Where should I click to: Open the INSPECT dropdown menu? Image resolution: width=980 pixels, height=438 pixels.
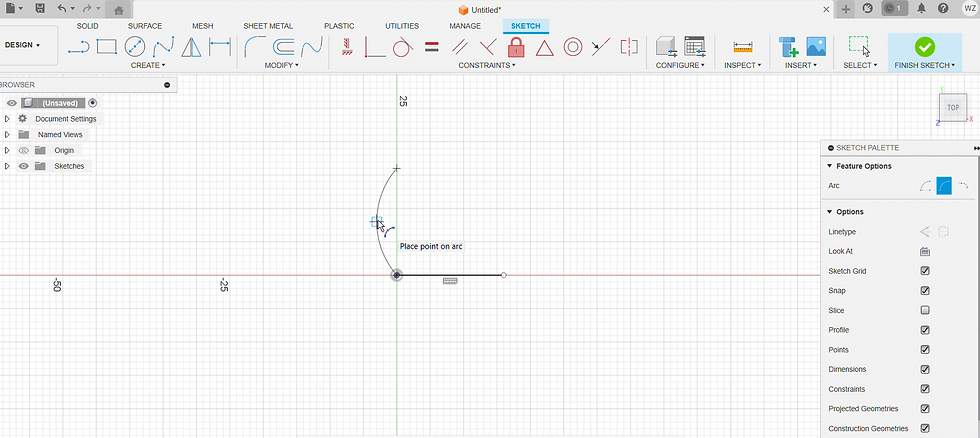(742, 66)
